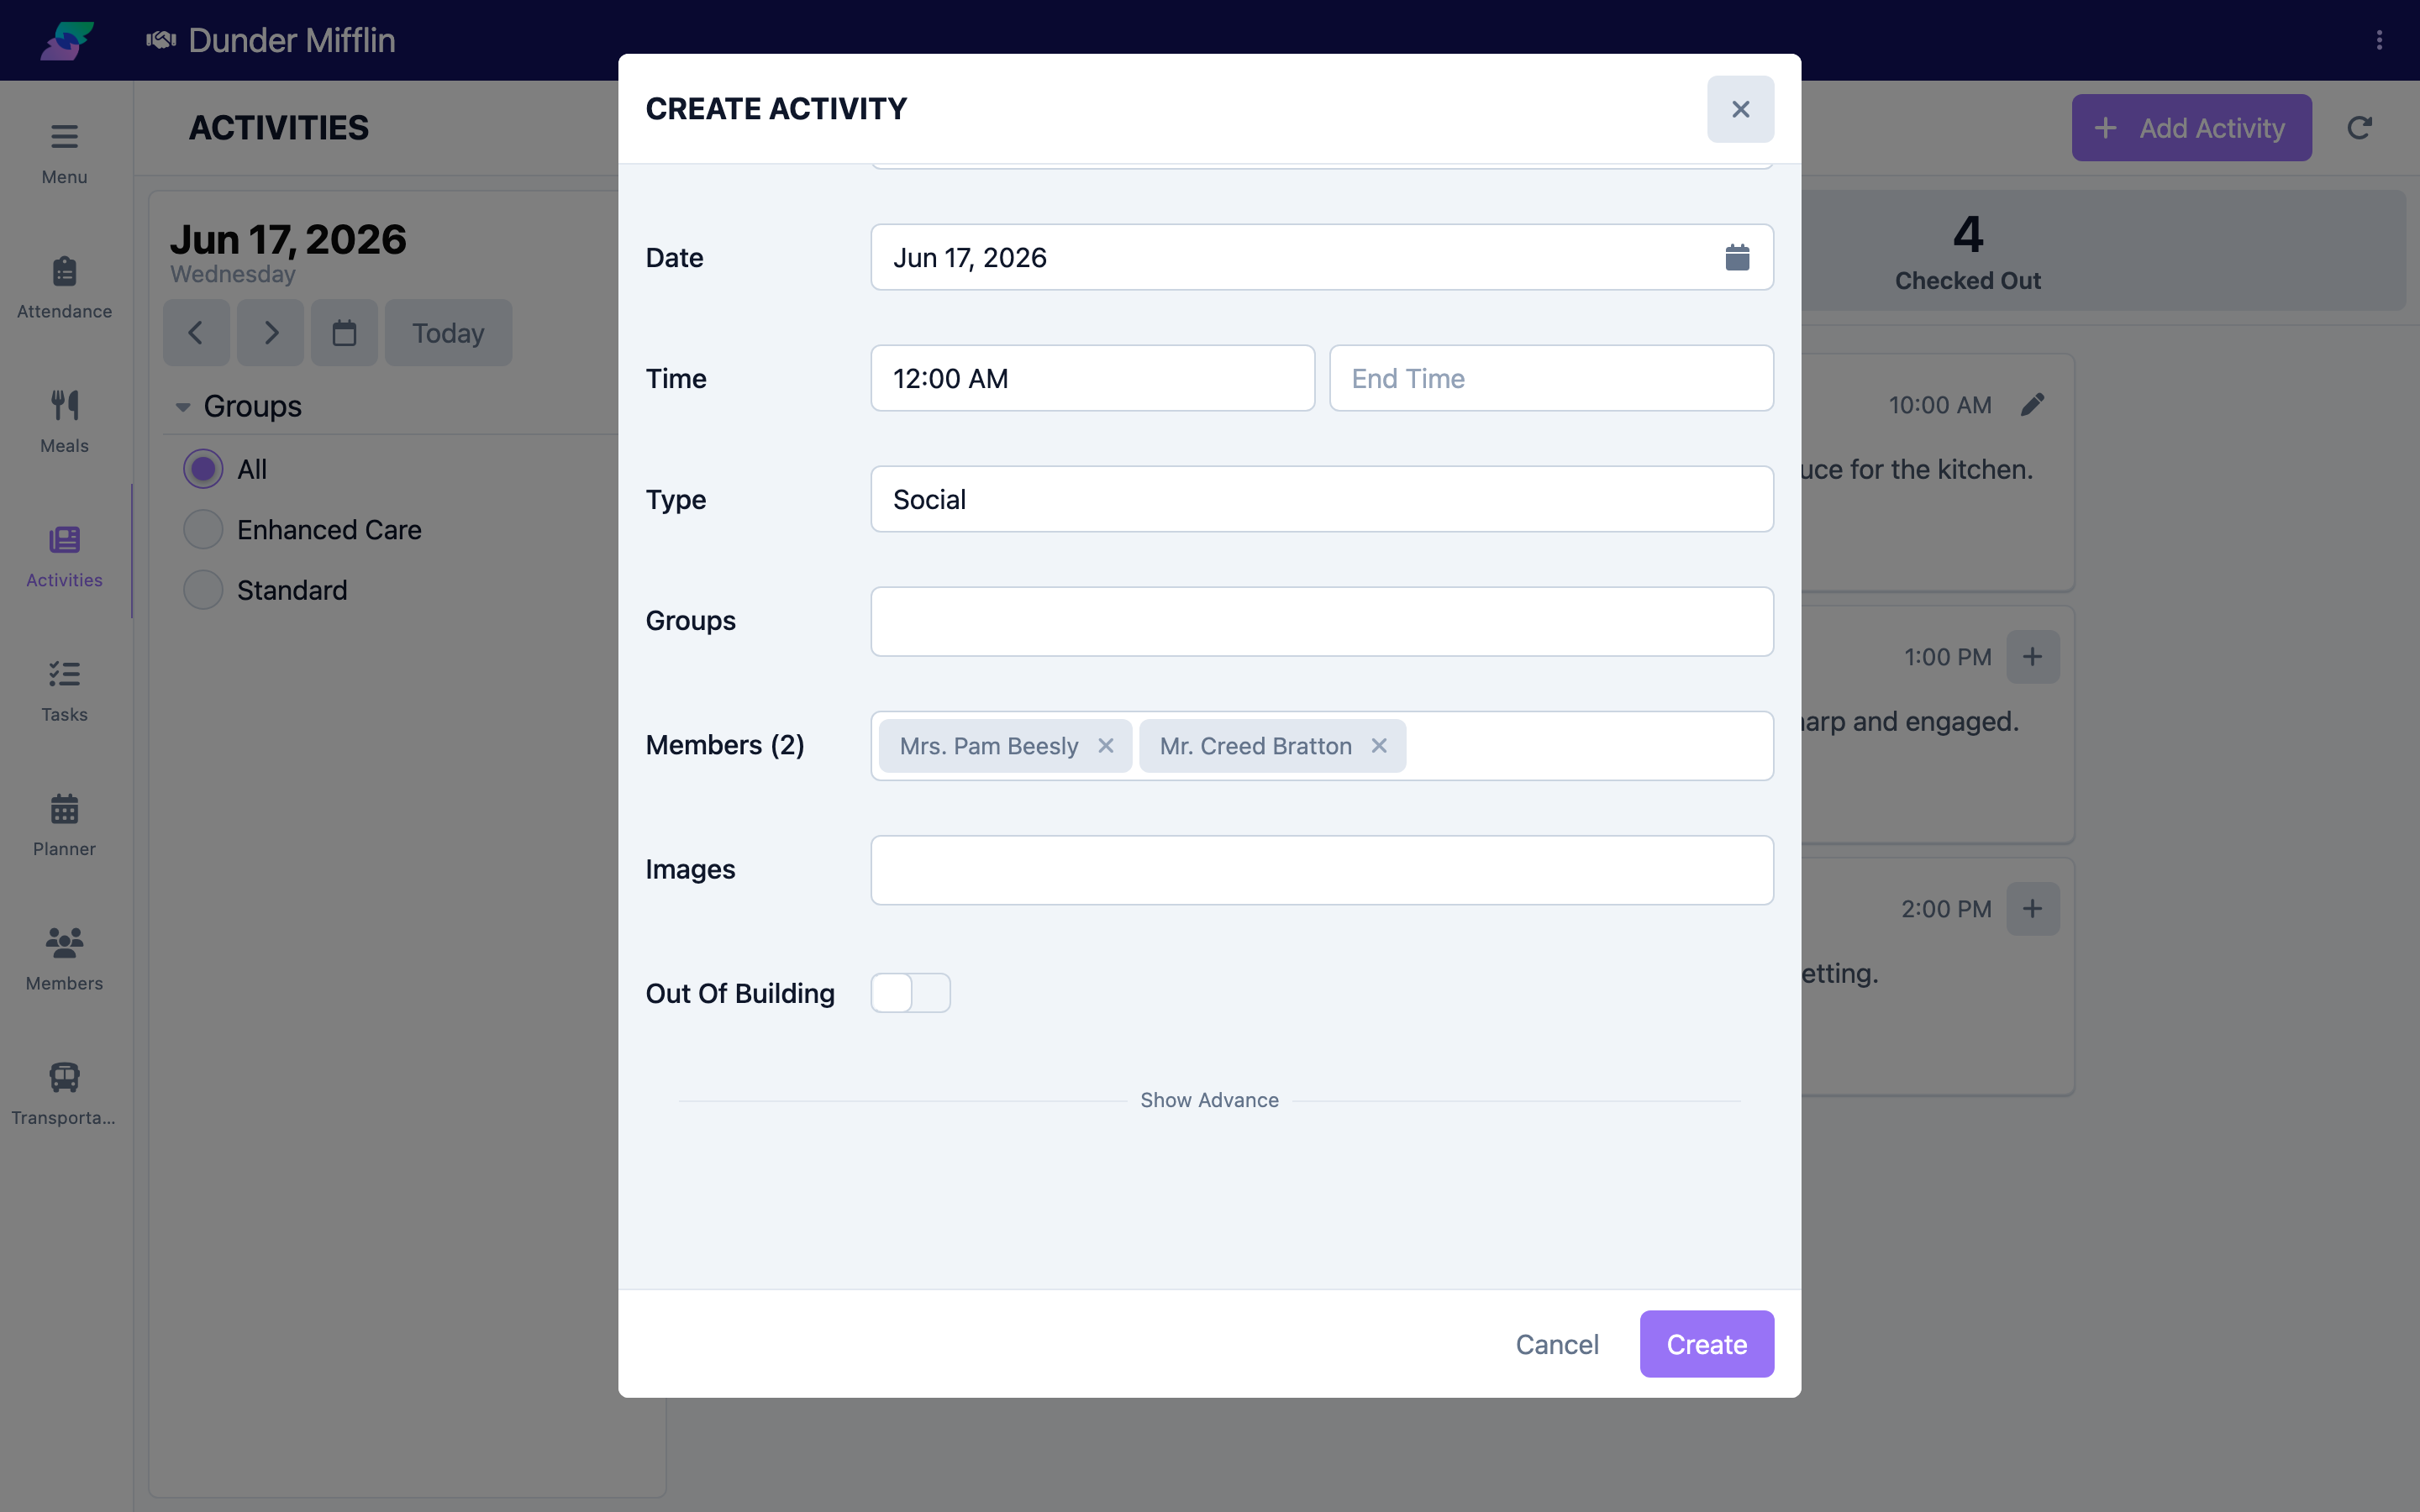Refresh the activities list
The height and width of the screenshot is (1512, 2420).
pyautogui.click(x=2359, y=128)
